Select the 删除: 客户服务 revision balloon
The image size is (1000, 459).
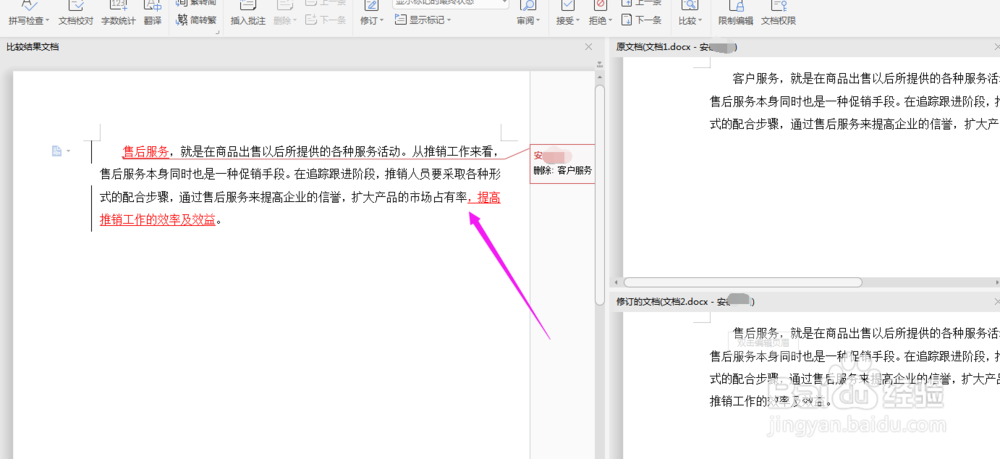tap(562, 164)
